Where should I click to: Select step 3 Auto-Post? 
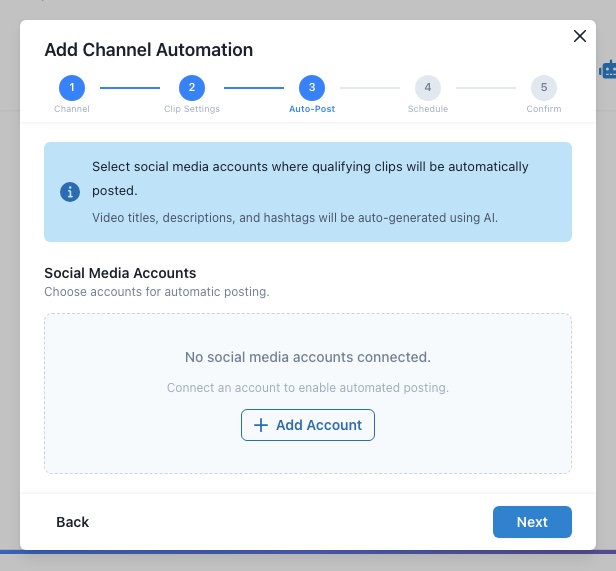coord(312,88)
